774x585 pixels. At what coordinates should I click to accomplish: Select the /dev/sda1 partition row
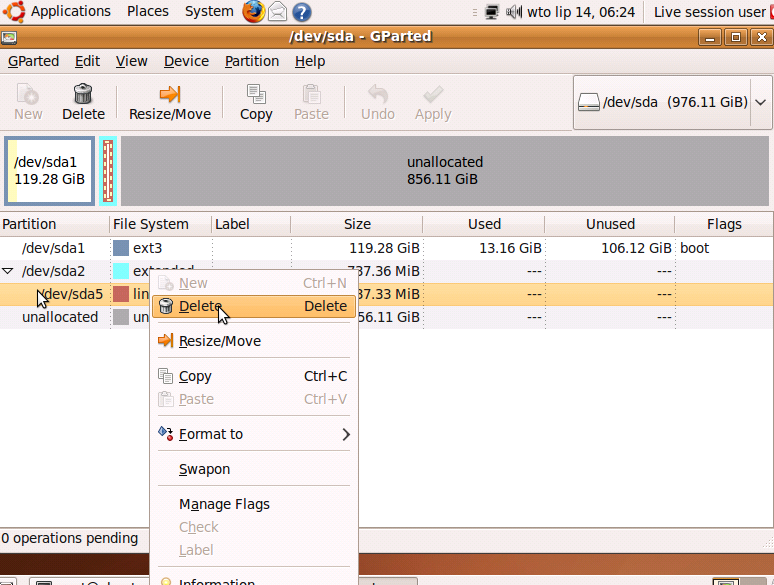tap(387, 248)
